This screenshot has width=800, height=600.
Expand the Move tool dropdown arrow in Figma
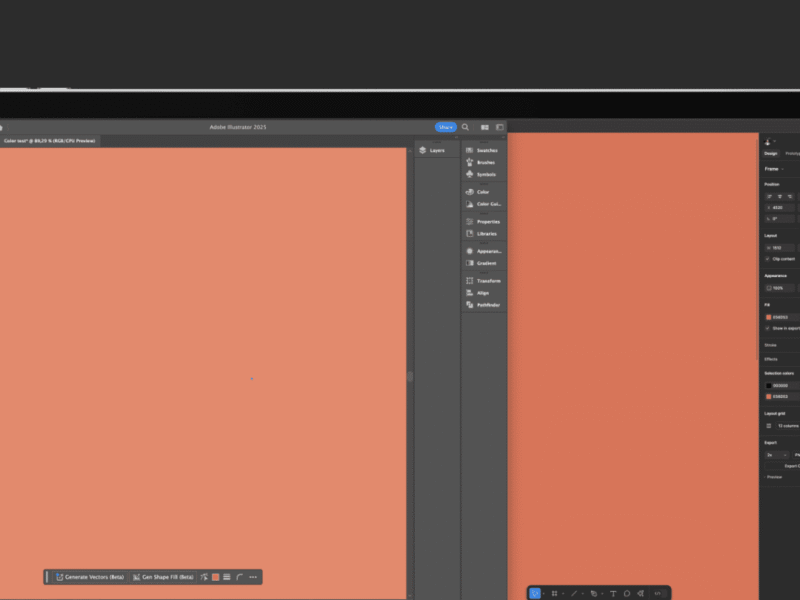[544, 593]
